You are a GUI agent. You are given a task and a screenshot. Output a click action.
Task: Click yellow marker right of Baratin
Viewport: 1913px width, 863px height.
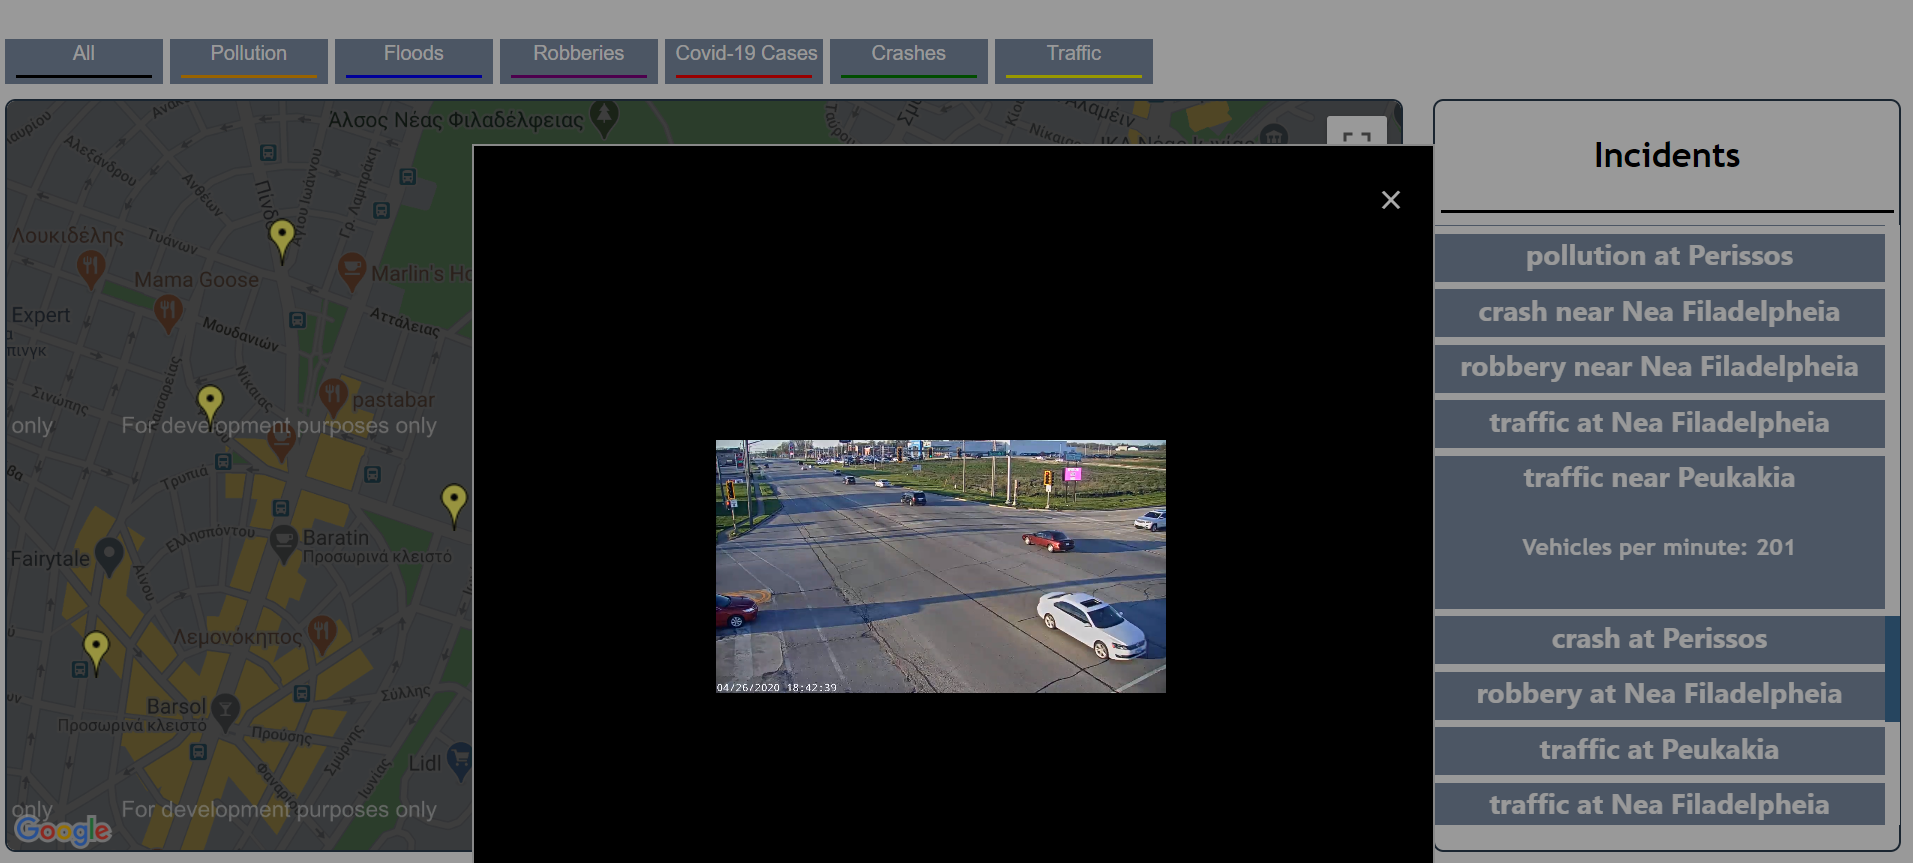point(454,505)
